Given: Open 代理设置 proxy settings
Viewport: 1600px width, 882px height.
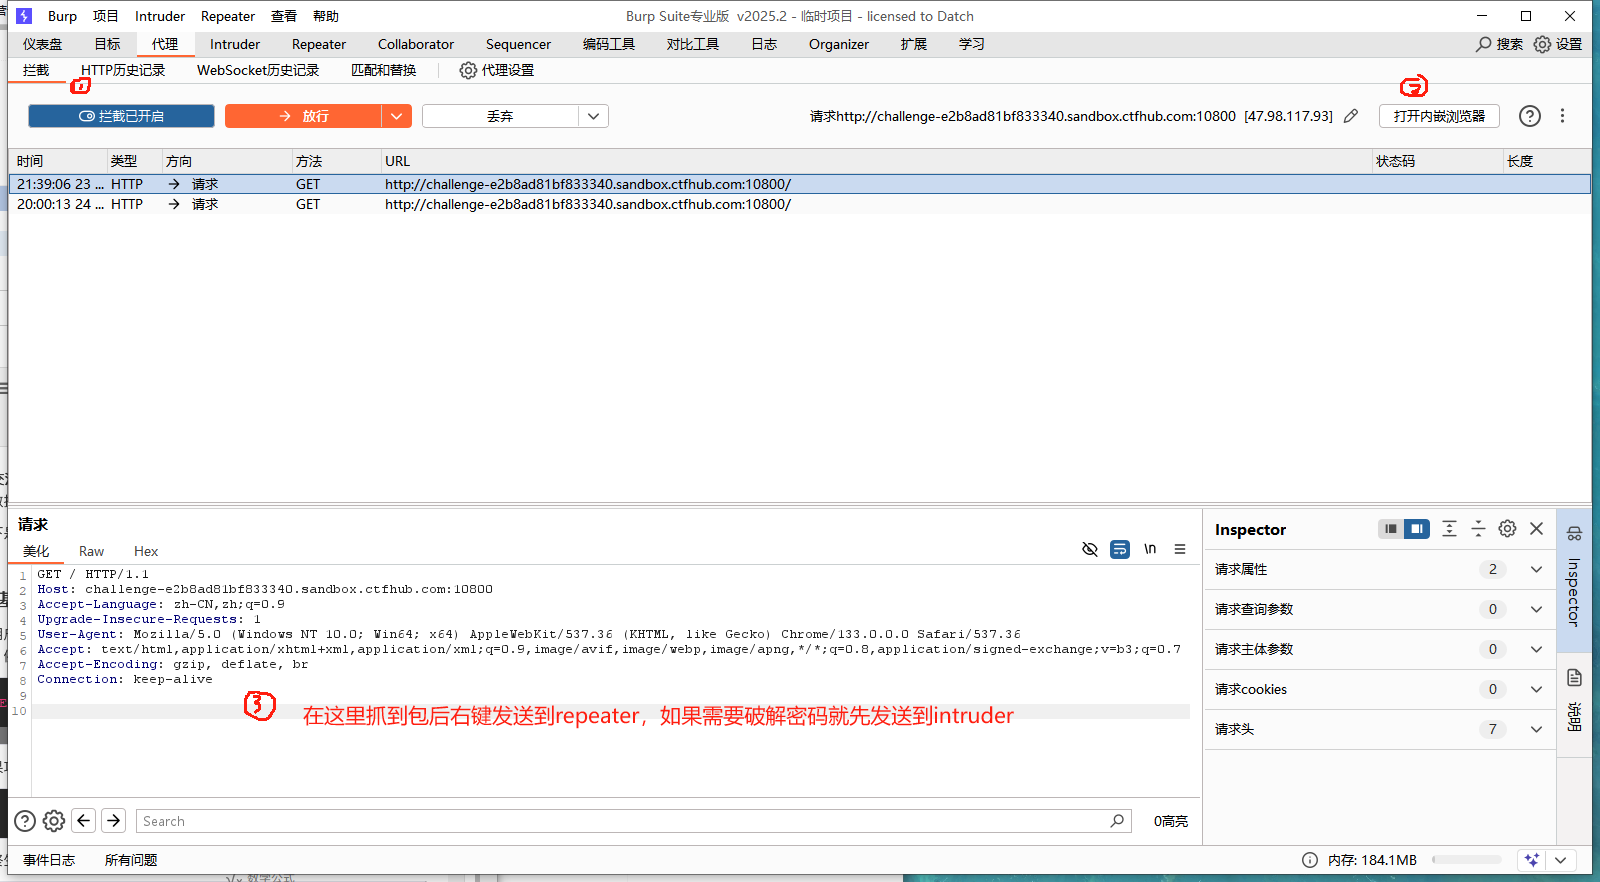Looking at the screenshot, I should click(x=497, y=70).
